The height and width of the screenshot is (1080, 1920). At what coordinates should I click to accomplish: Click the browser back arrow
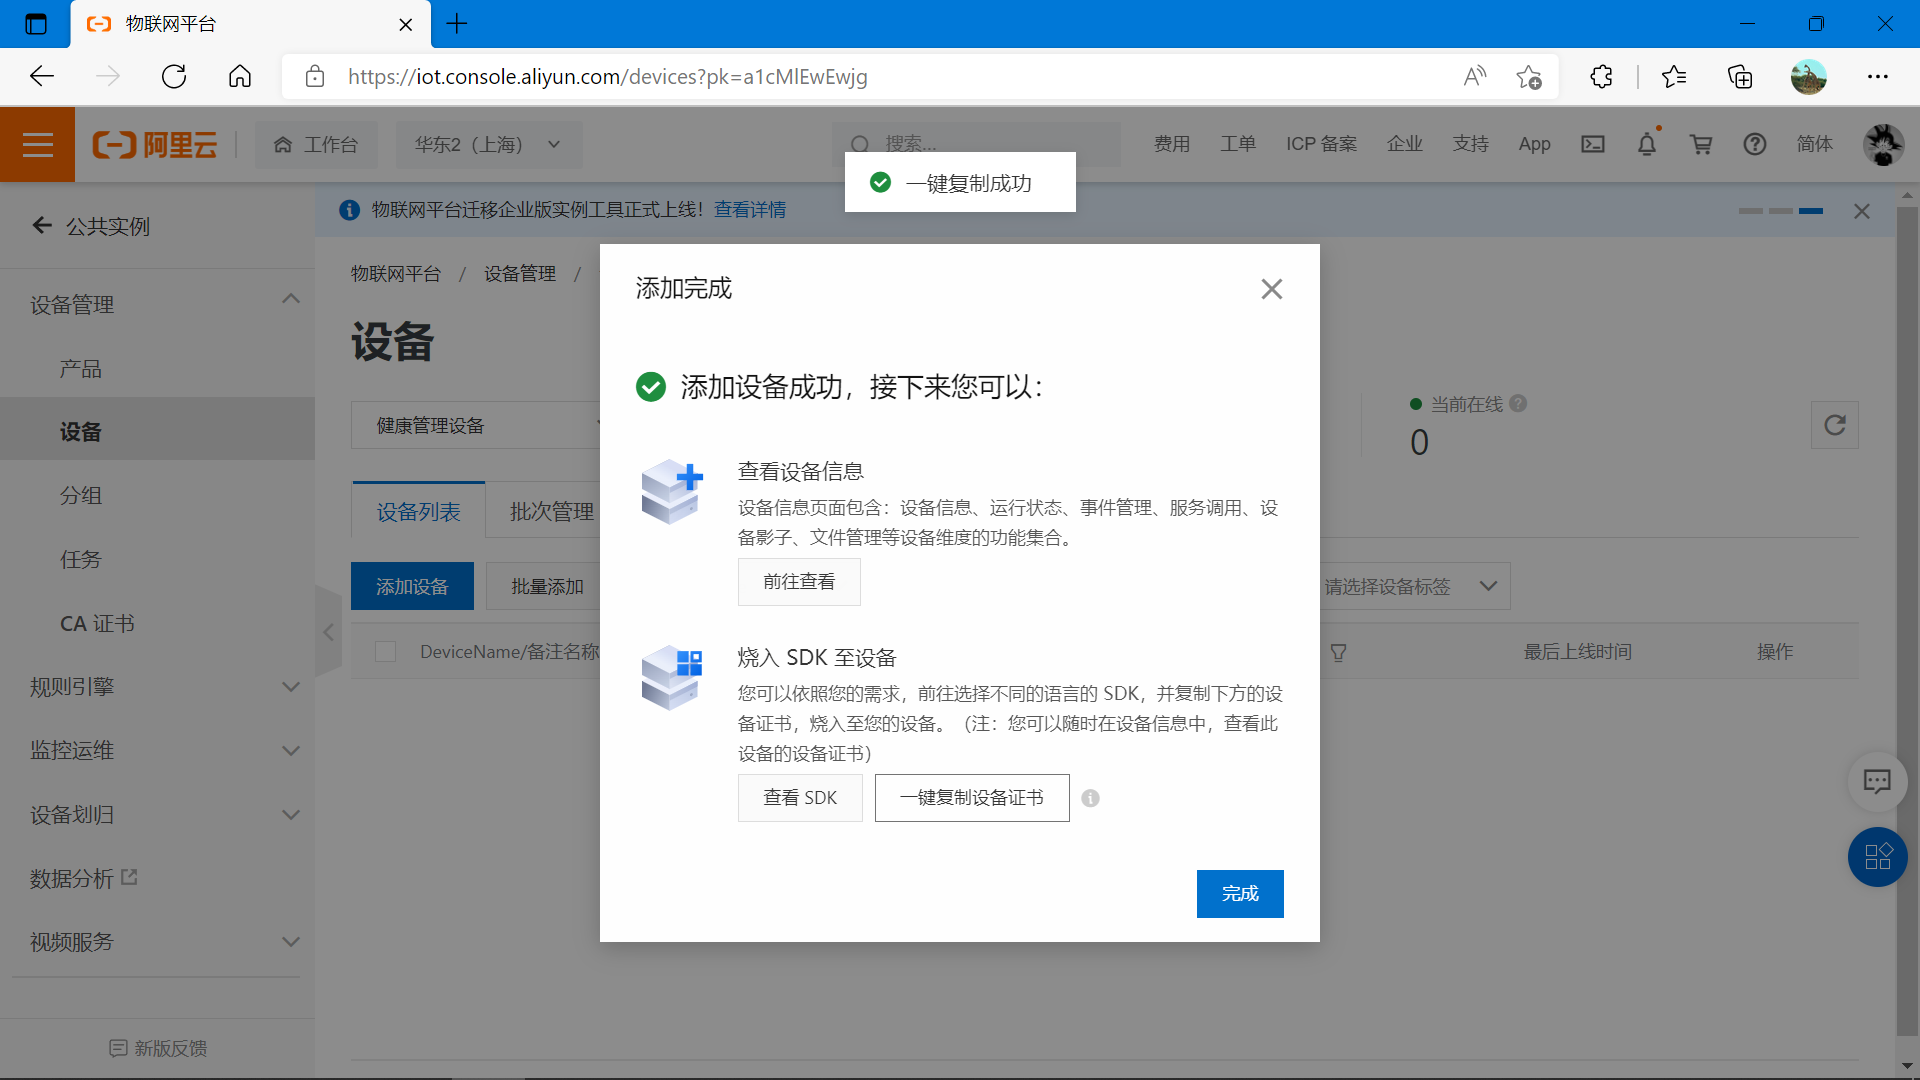point(42,76)
